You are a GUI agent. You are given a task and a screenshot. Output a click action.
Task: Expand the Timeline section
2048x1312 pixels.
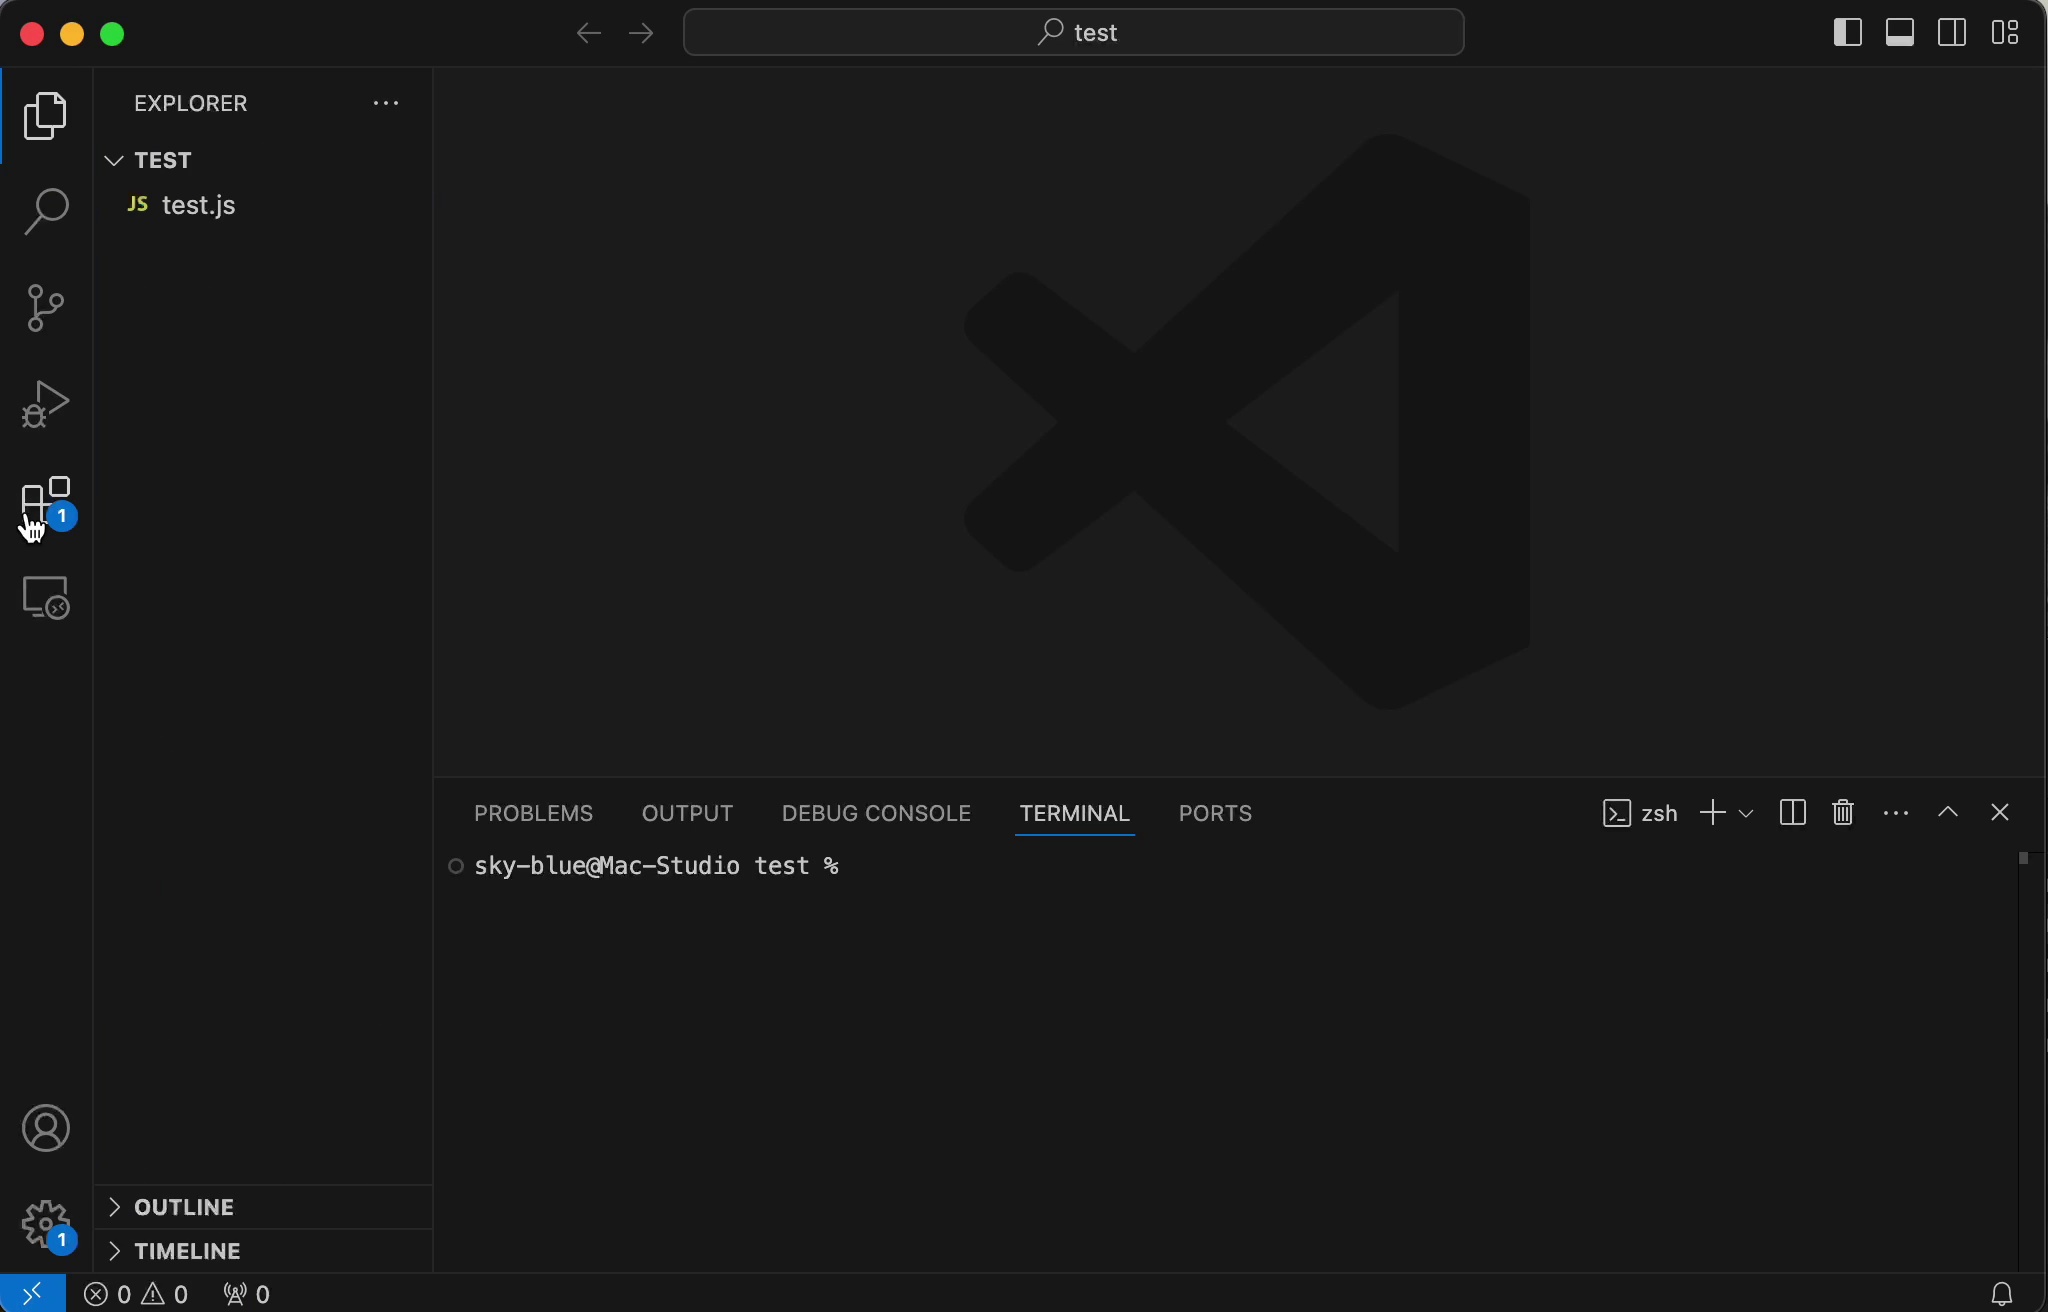click(263, 1251)
